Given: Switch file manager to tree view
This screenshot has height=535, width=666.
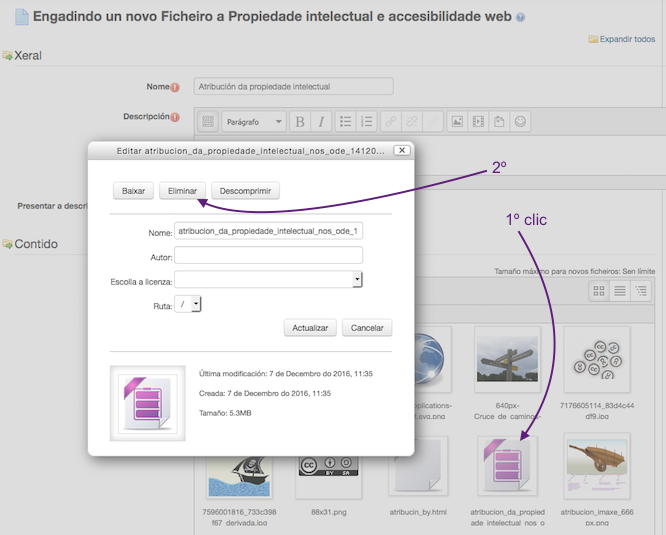Looking at the screenshot, I should 641,291.
